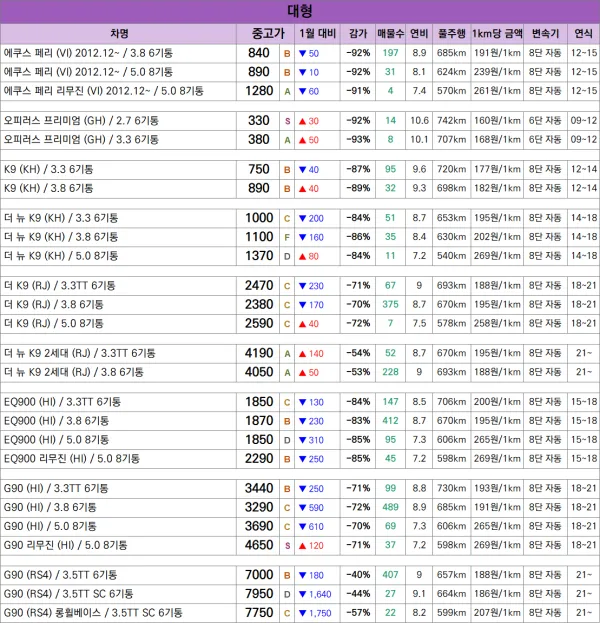
Task: Click the blue down arrow beside 1,750
Action: 302,613
